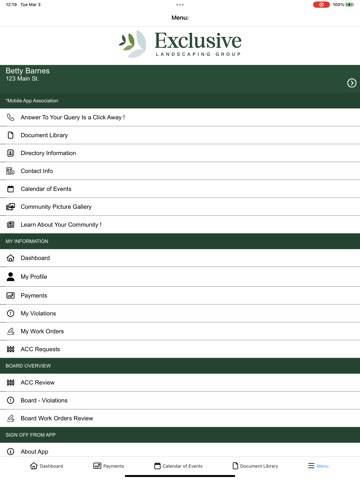
Task: Open the Contact Info menu item
Action: pos(180,171)
